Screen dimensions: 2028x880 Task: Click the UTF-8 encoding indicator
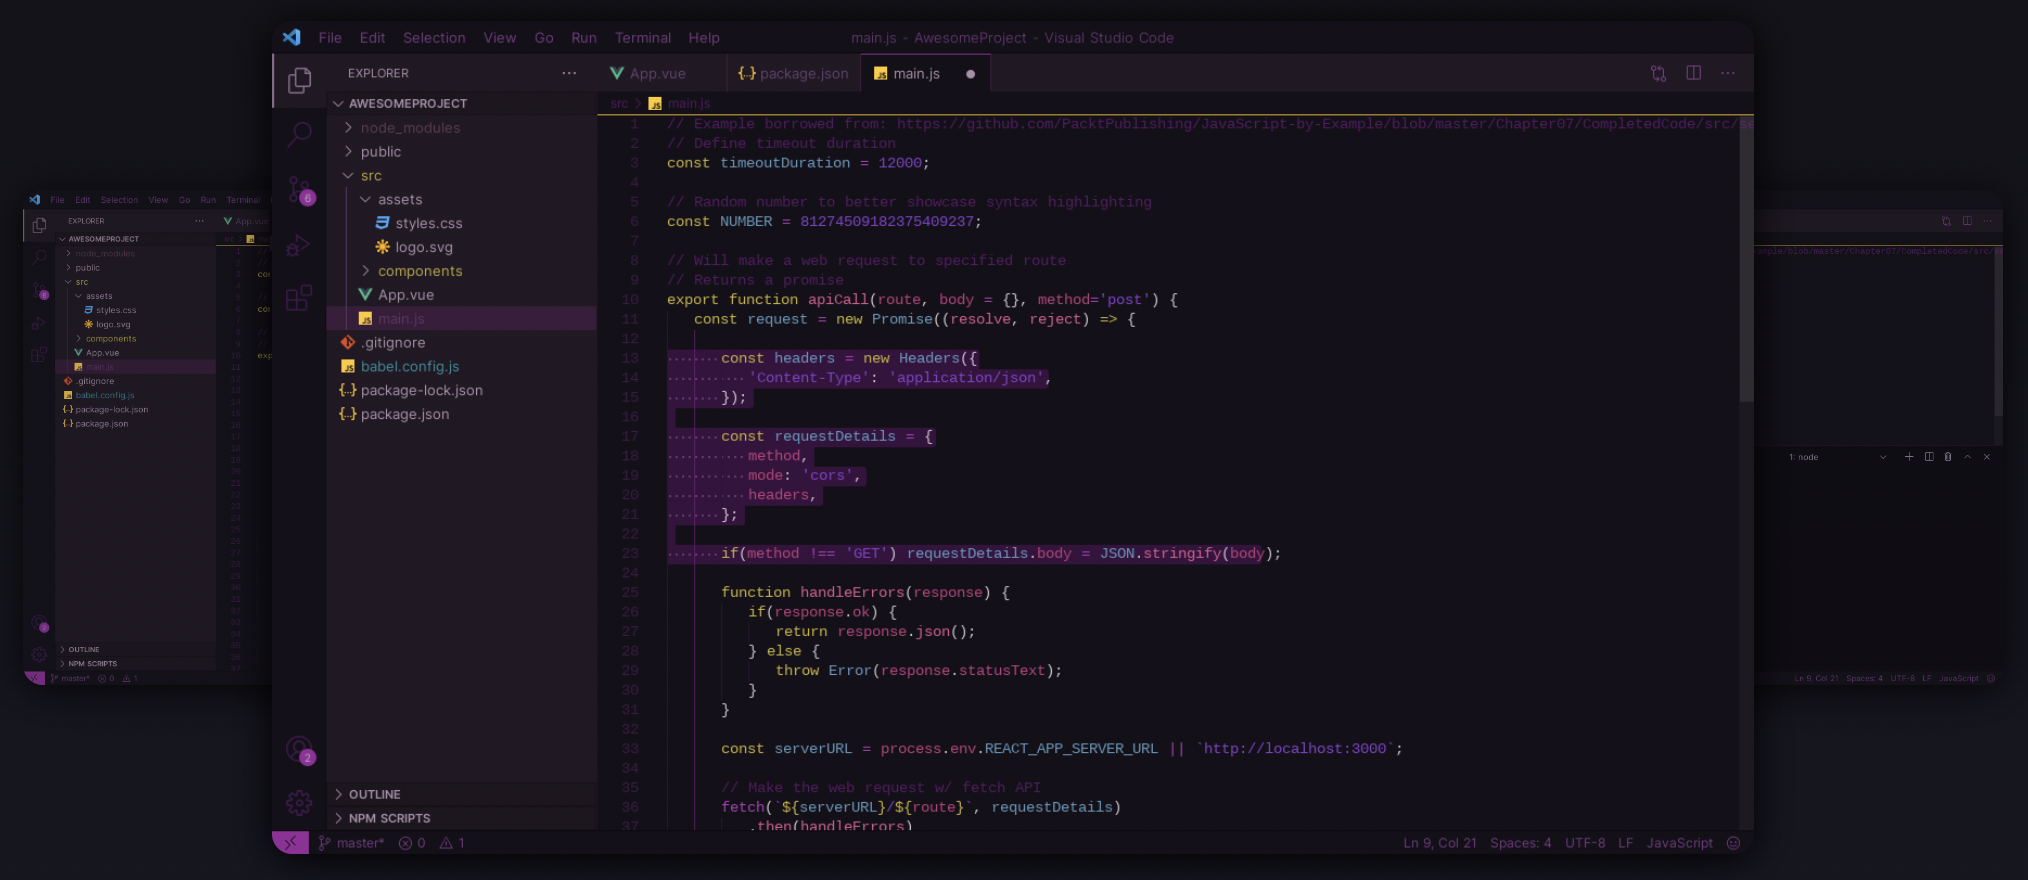(x=1585, y=843)
